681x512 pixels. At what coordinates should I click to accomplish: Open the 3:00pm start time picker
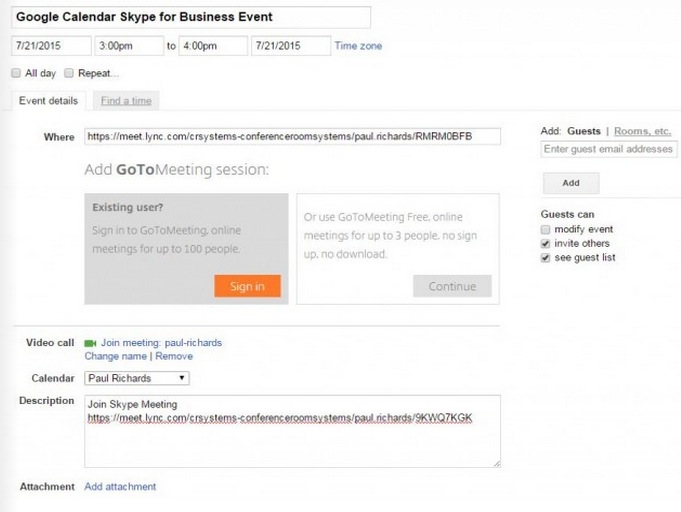[x=129, y=46]
